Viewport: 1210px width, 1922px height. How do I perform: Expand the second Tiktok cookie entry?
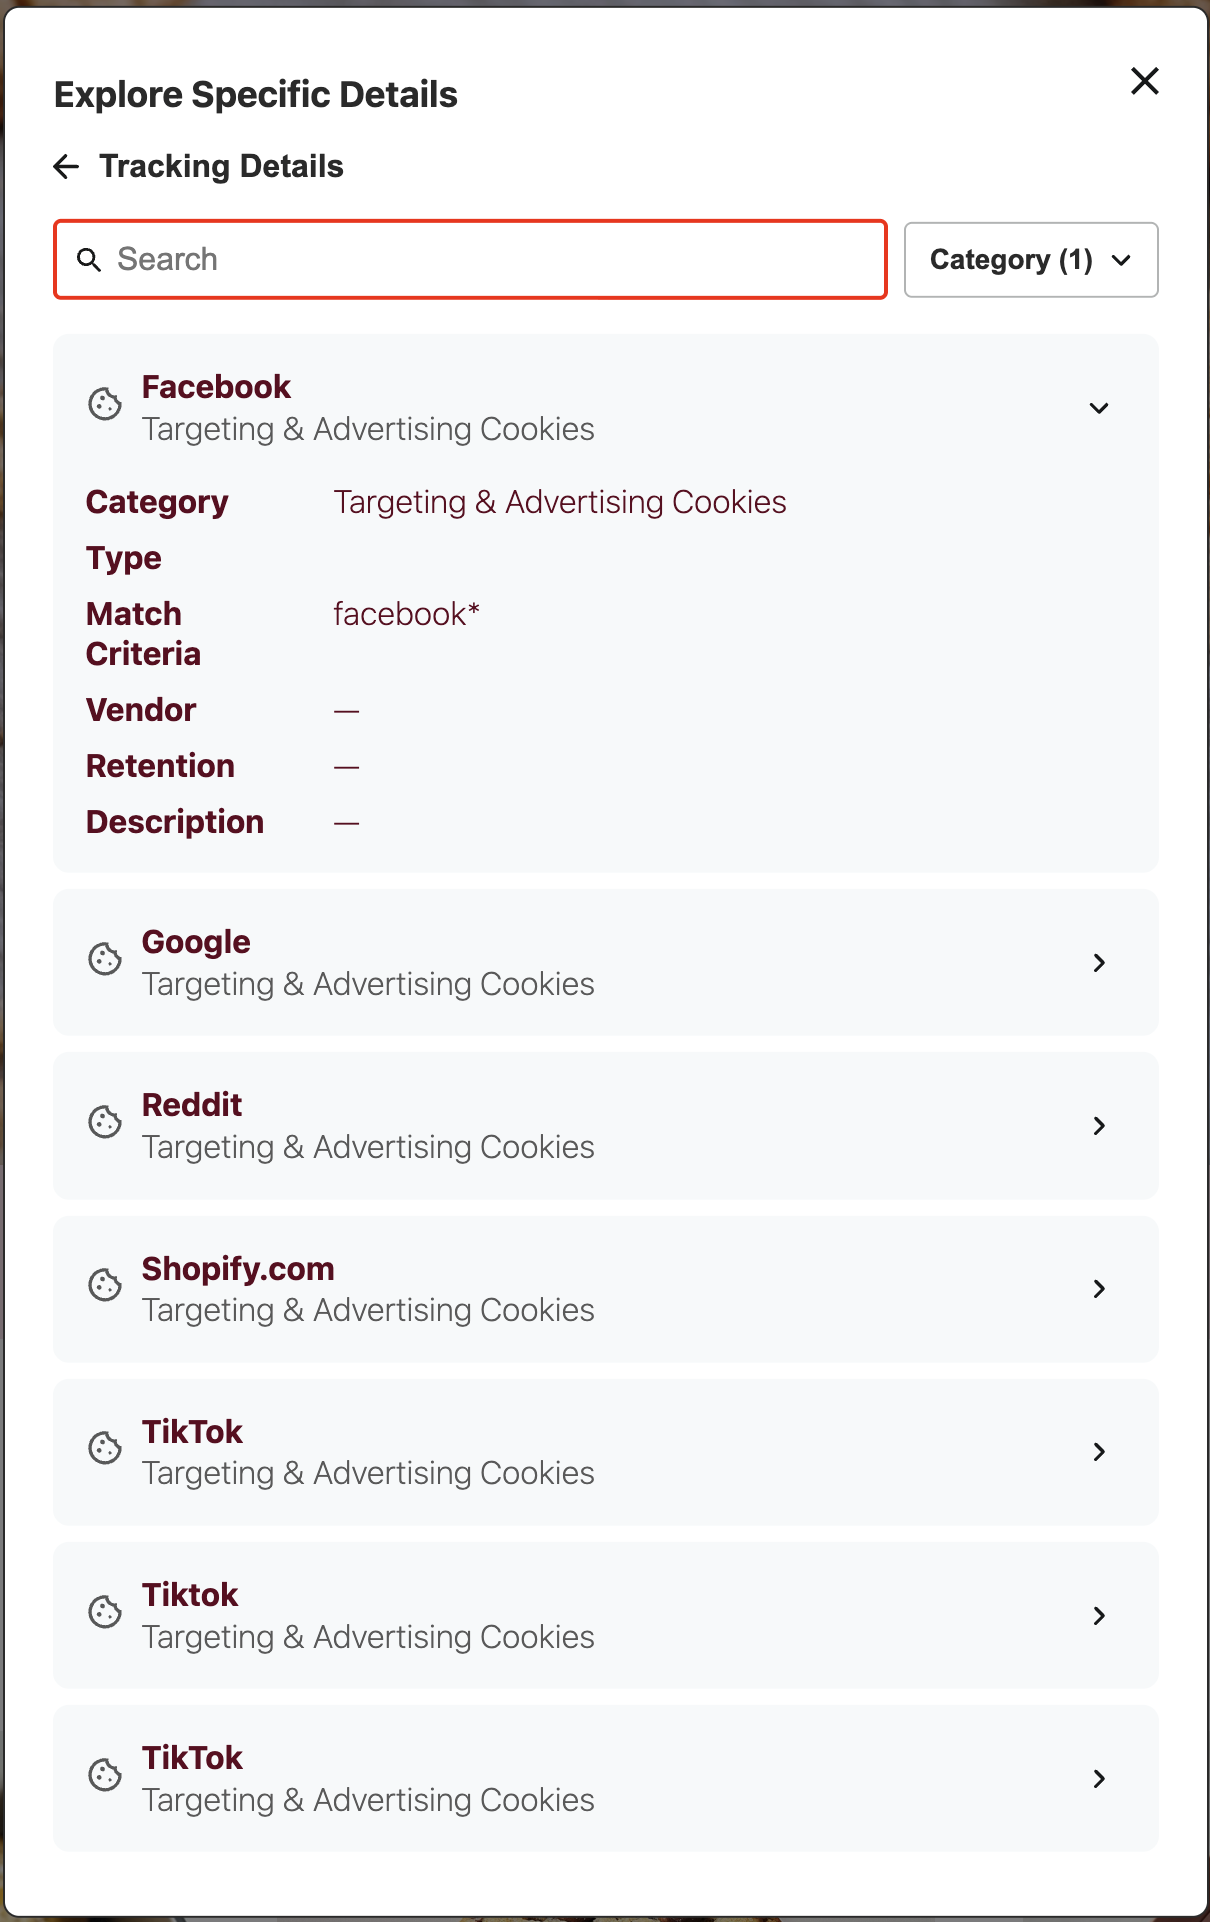pos(1099,1615)
